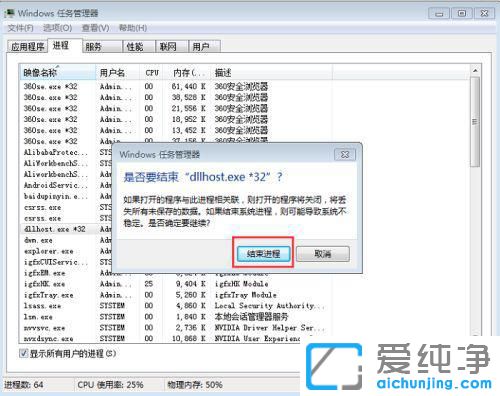
Task: Click CPU 使用率: 25% in status bar
Action: (x=110, y=385)
